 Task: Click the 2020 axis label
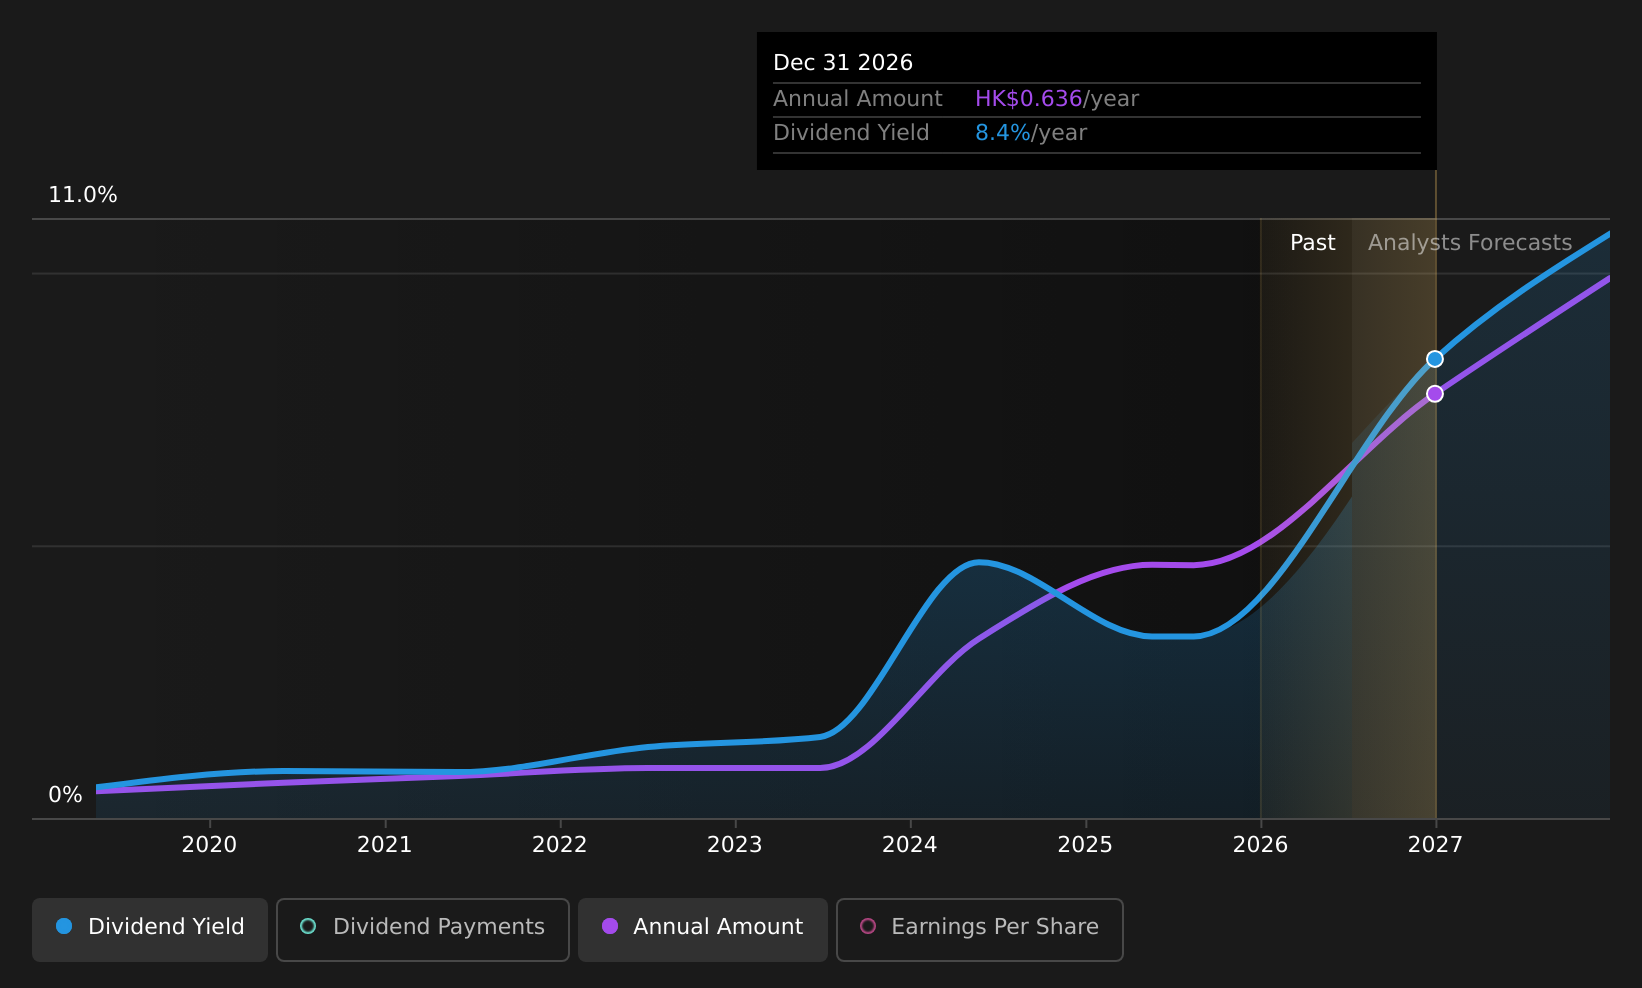coord(209,845)
